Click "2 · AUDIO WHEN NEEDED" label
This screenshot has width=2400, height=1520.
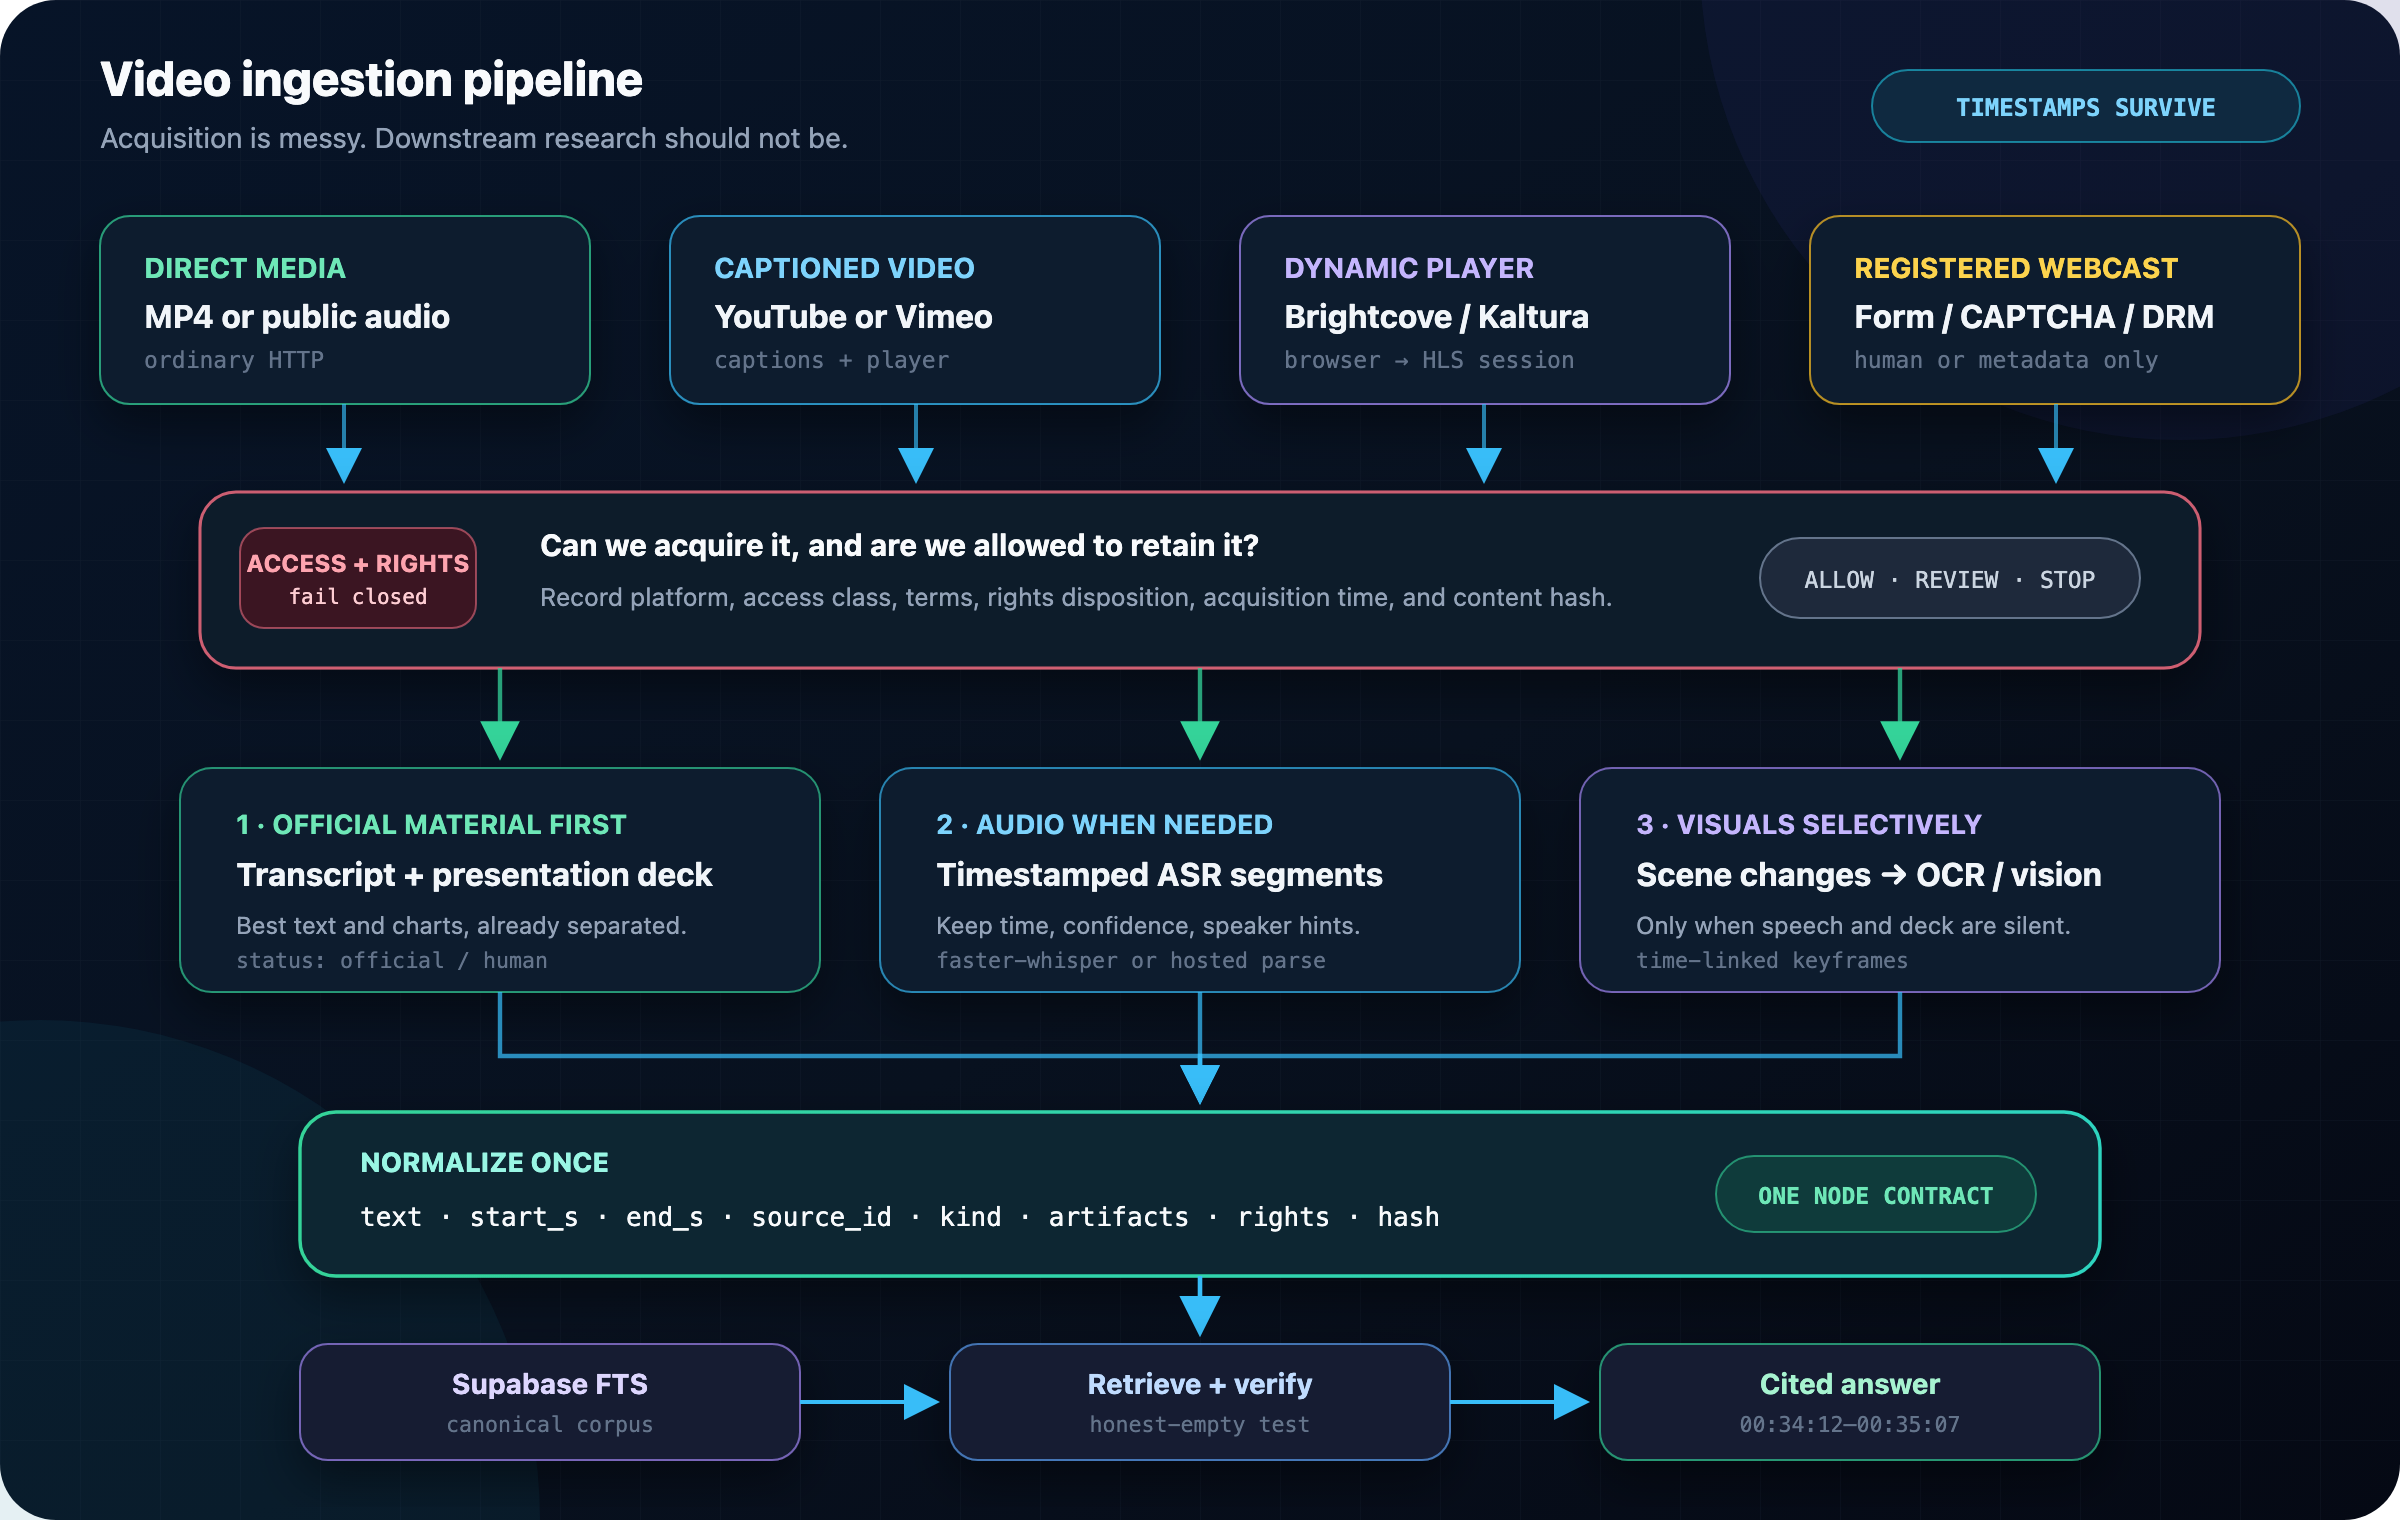pos(1104,824)
